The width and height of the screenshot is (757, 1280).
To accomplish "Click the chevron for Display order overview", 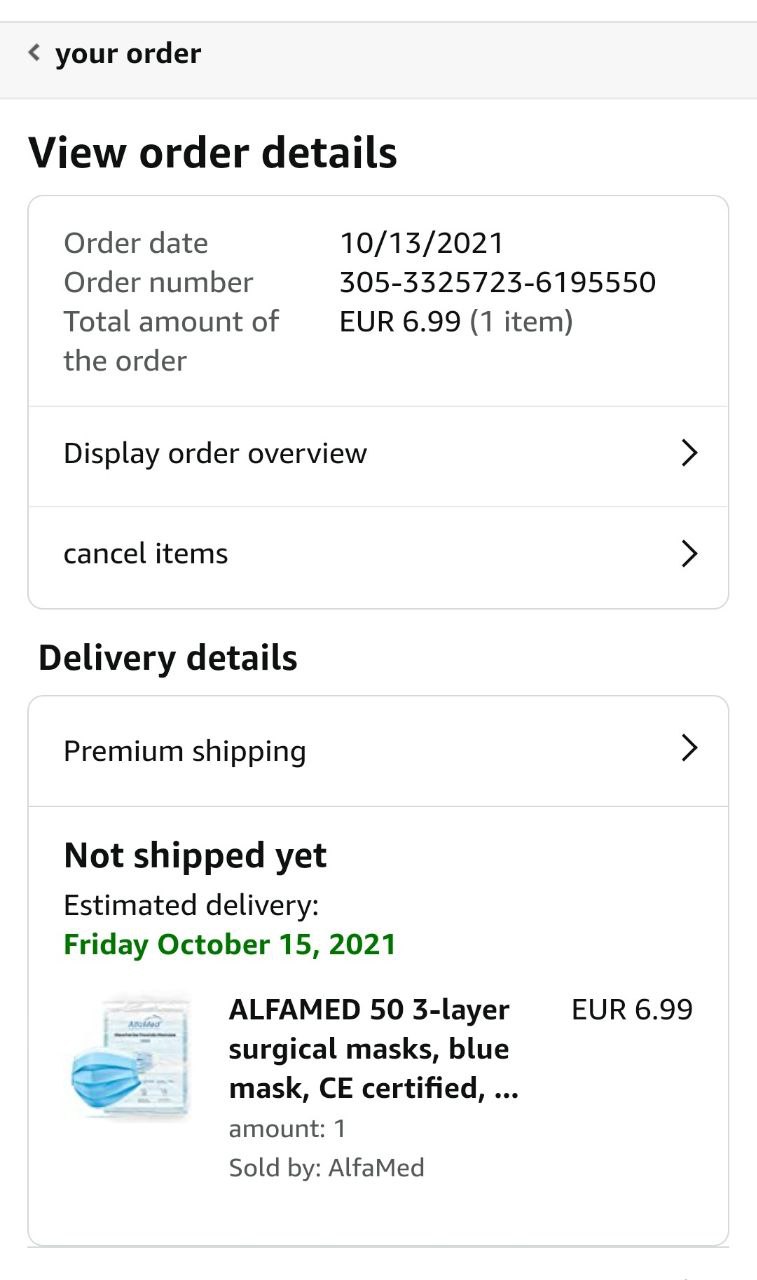I will tap(688, 454).
